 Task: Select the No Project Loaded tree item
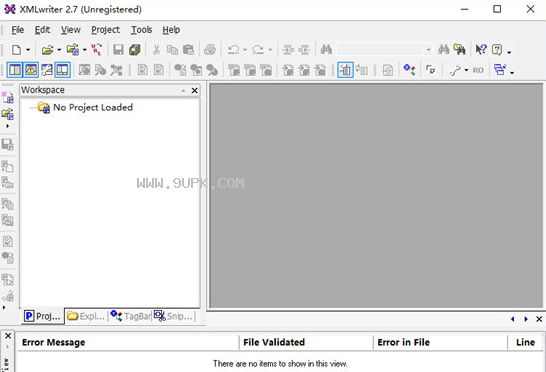pos(93,107)
